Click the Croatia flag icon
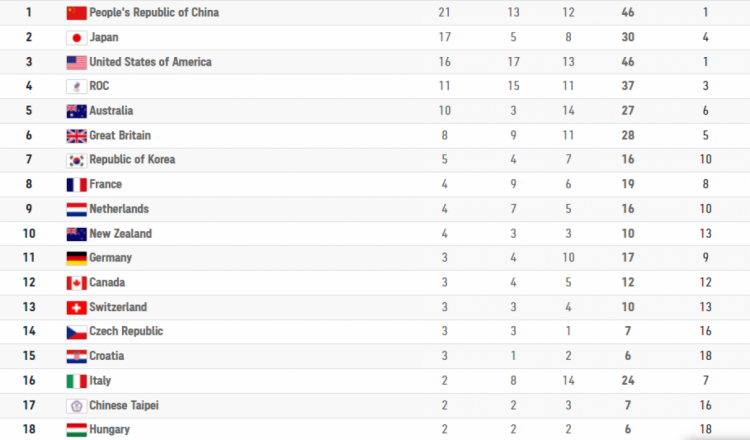This screenshot has width=750, height=440. click(x=77, y=356)
